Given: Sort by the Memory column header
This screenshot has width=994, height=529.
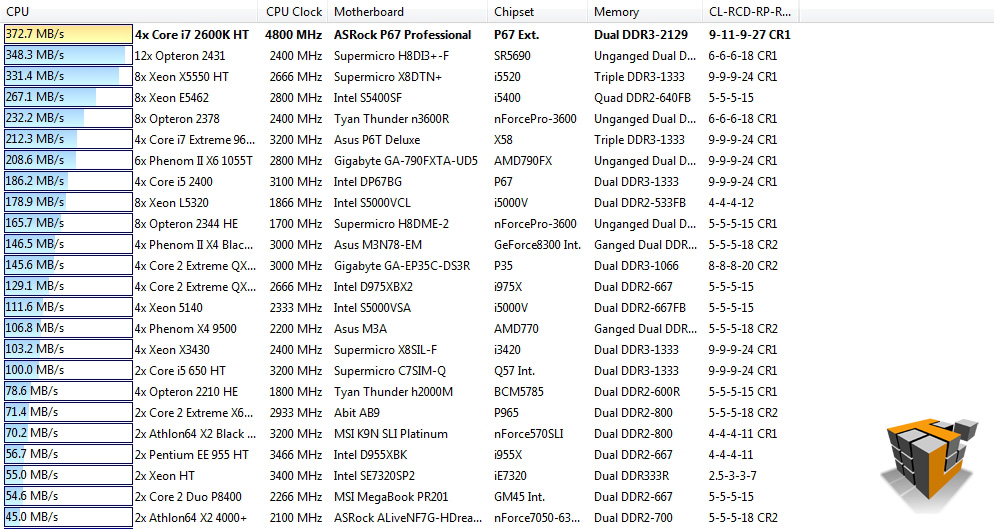Looking at the screenshot, I should (645, 11).
